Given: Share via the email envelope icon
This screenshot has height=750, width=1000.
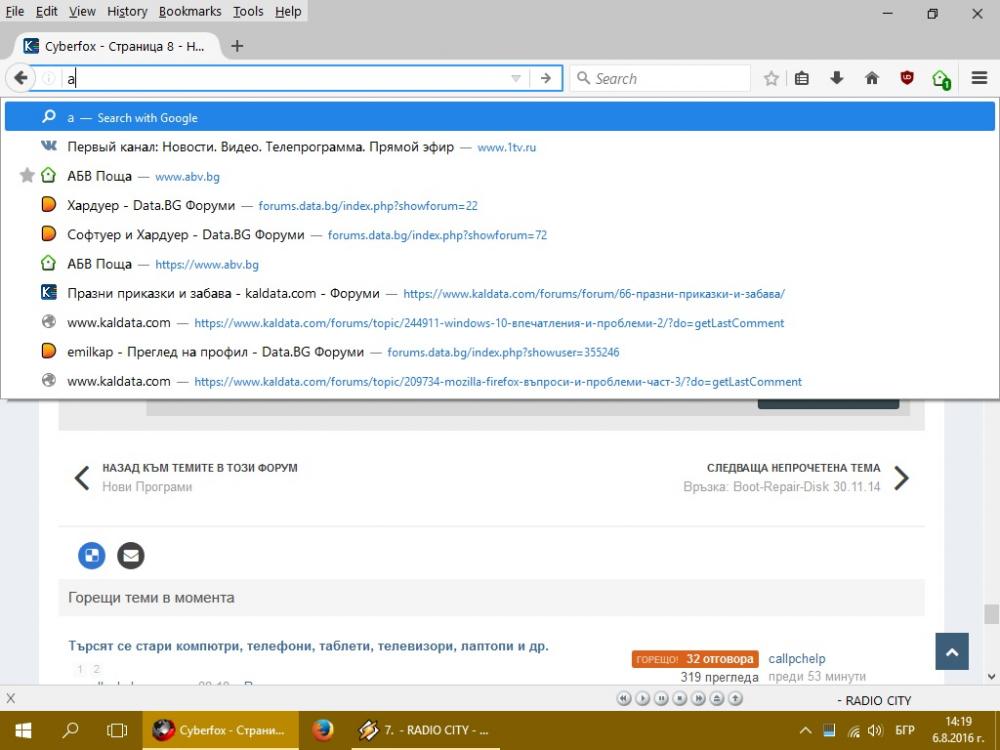Looking at the screenshot, I should point(131,555).
